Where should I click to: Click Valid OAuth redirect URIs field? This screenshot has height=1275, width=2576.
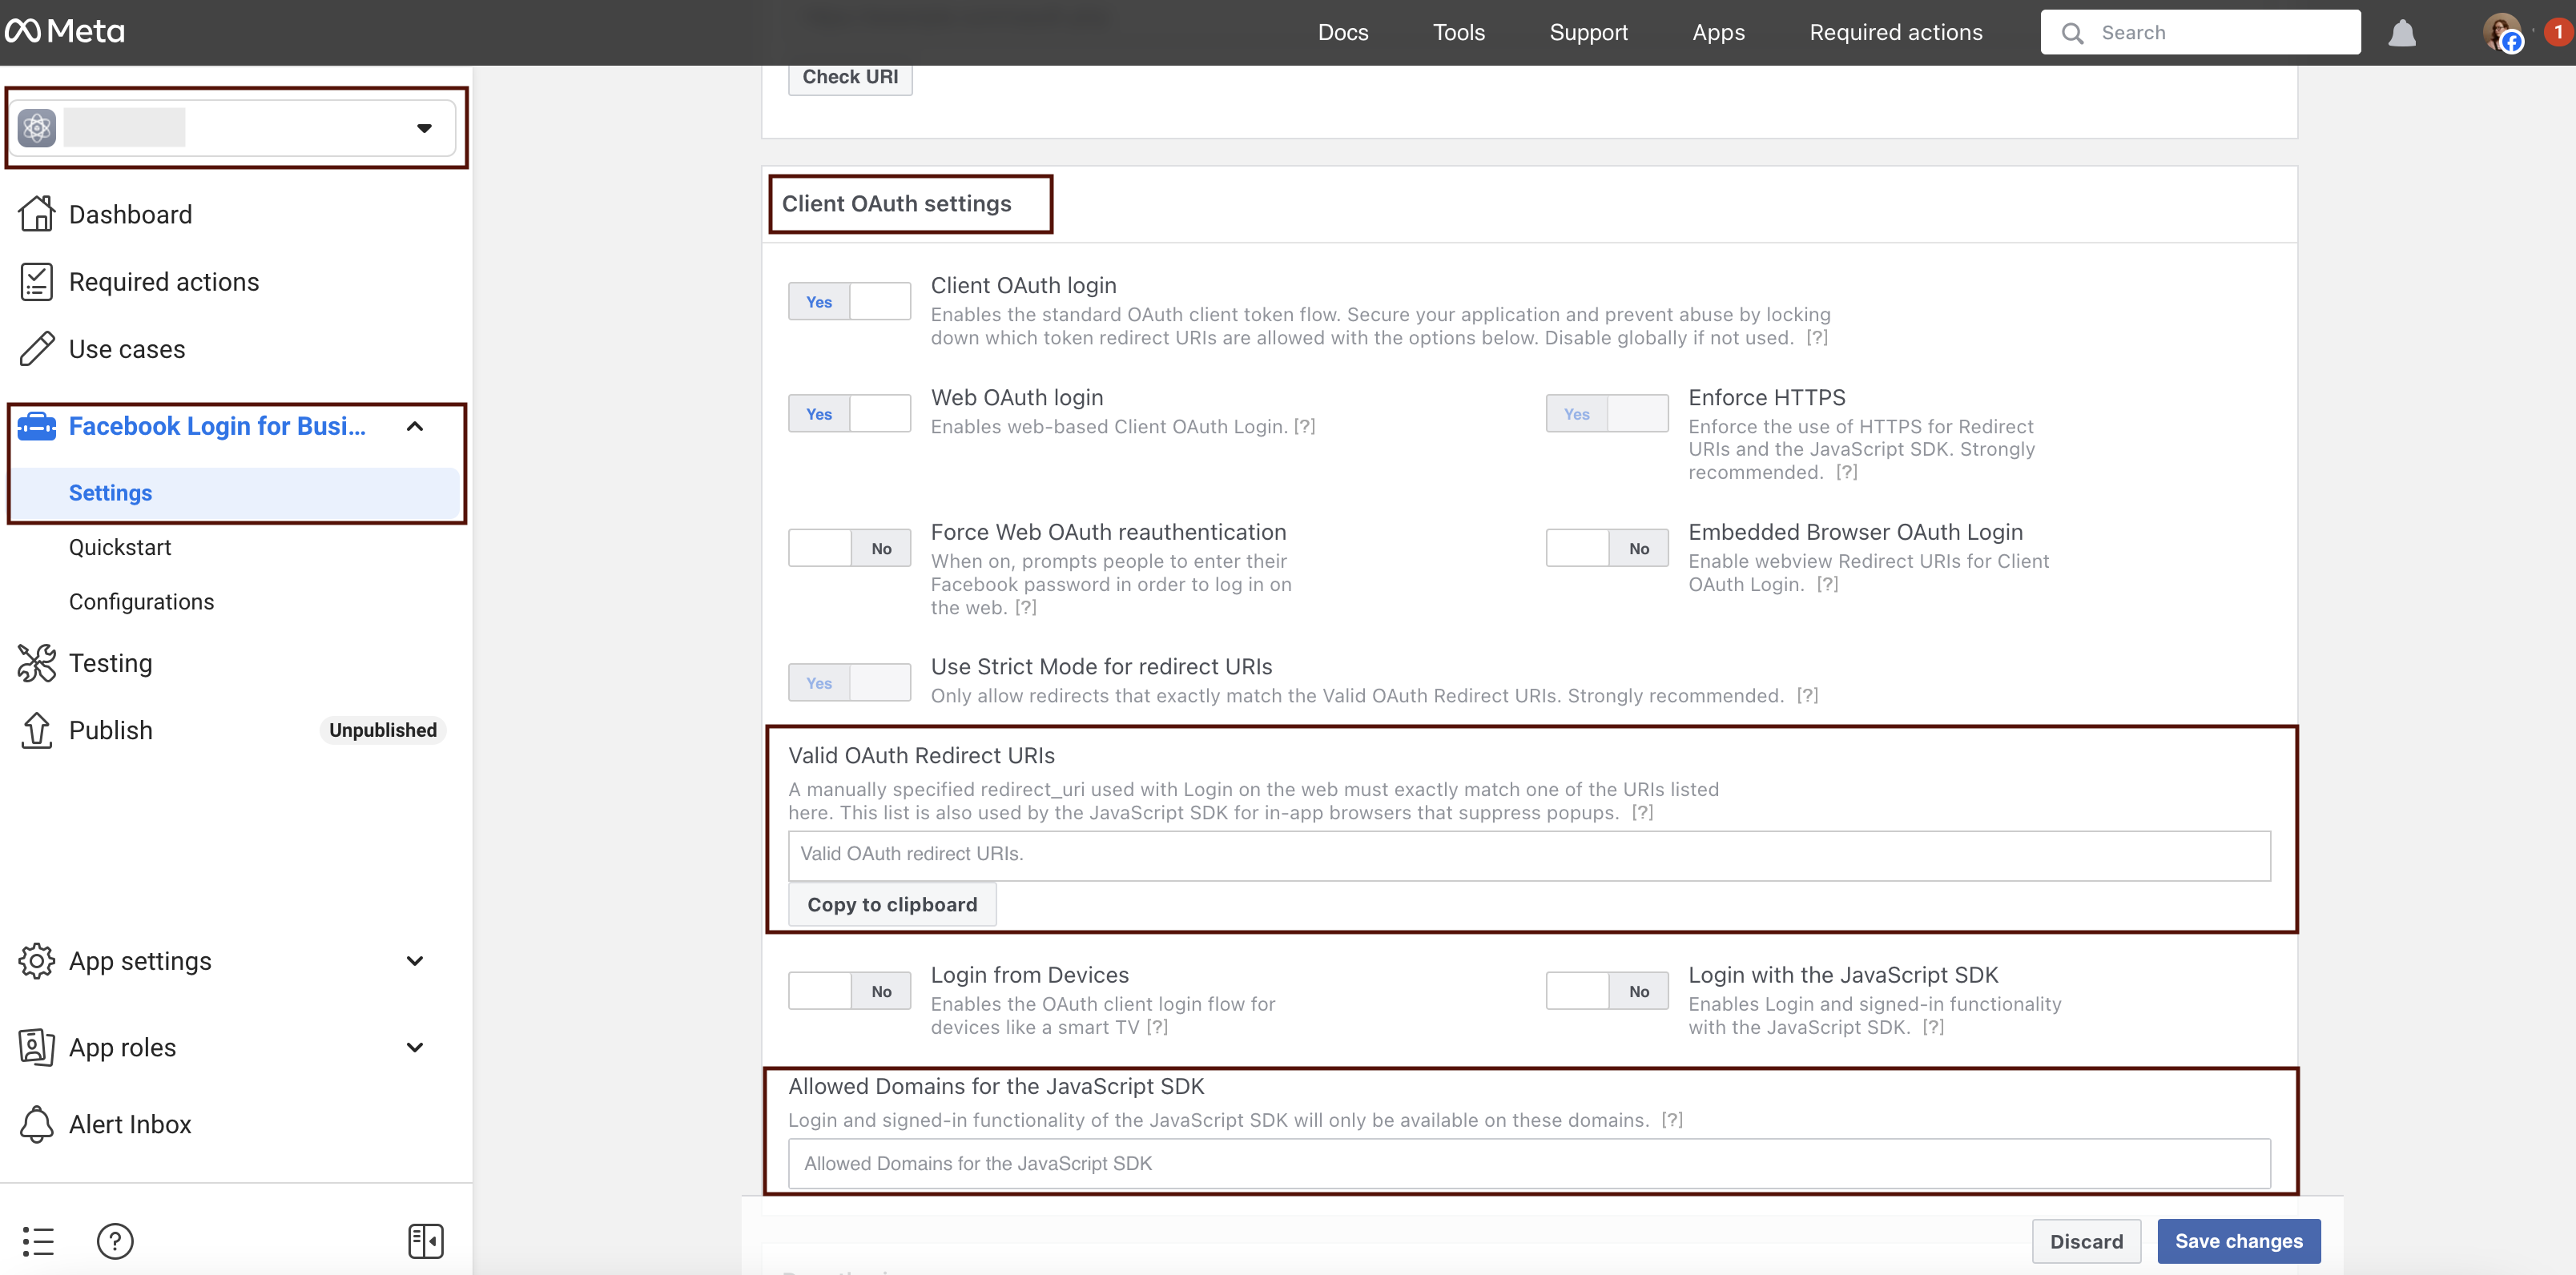coord(1528,855)
